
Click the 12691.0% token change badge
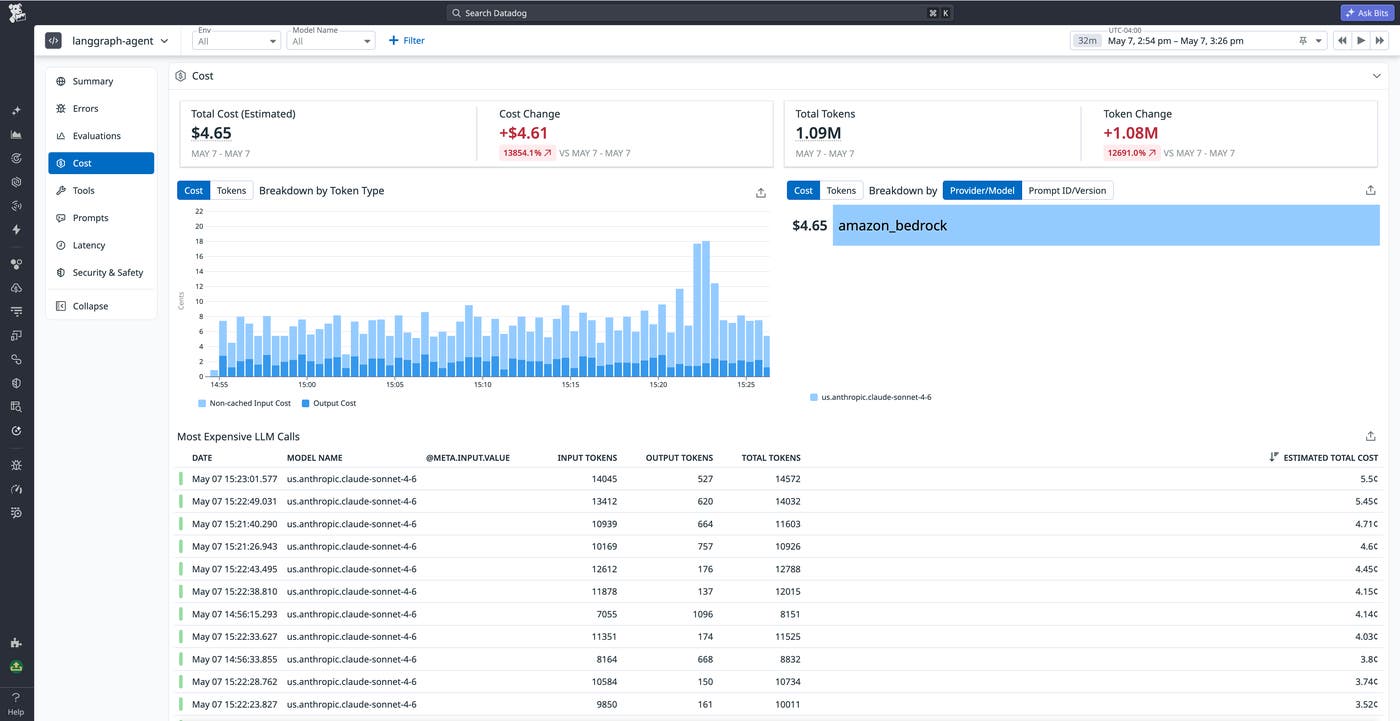click(x=1131, y=153)
